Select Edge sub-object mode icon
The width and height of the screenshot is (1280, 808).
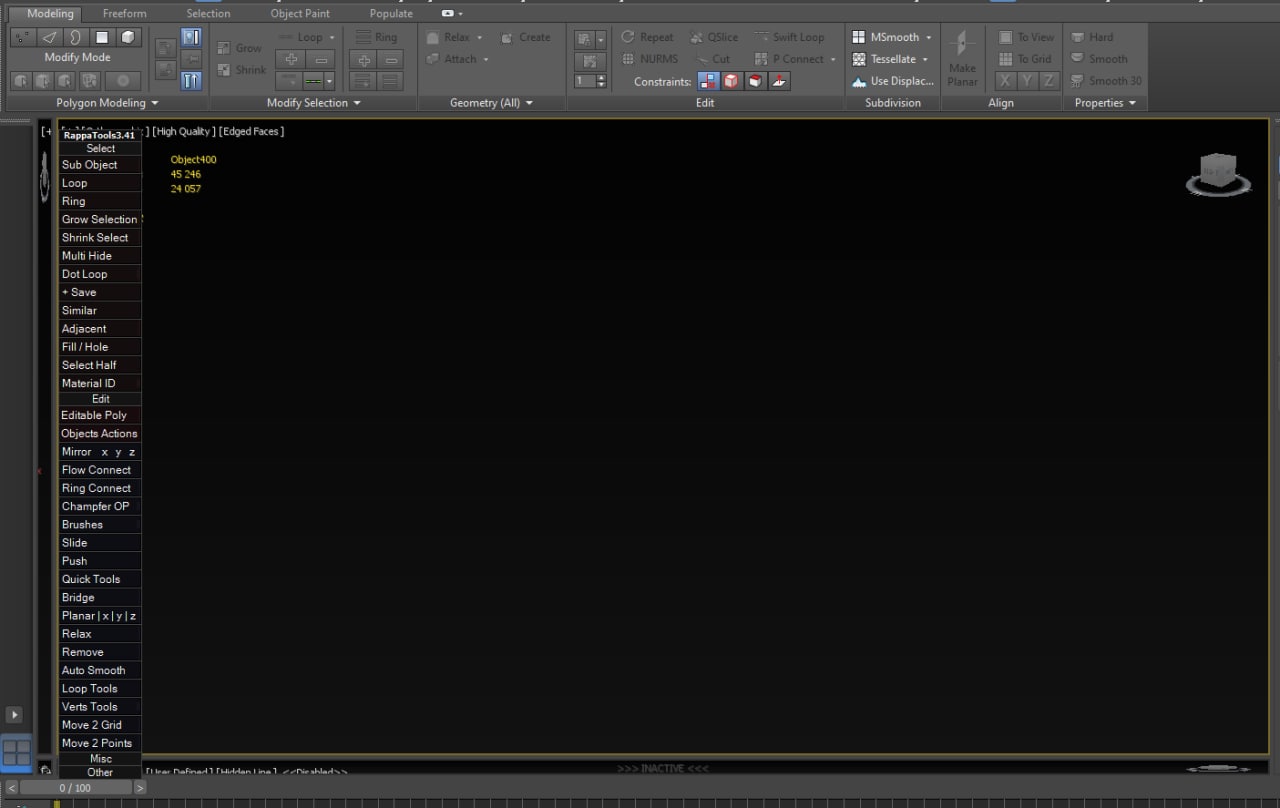(x=48, y=37)
